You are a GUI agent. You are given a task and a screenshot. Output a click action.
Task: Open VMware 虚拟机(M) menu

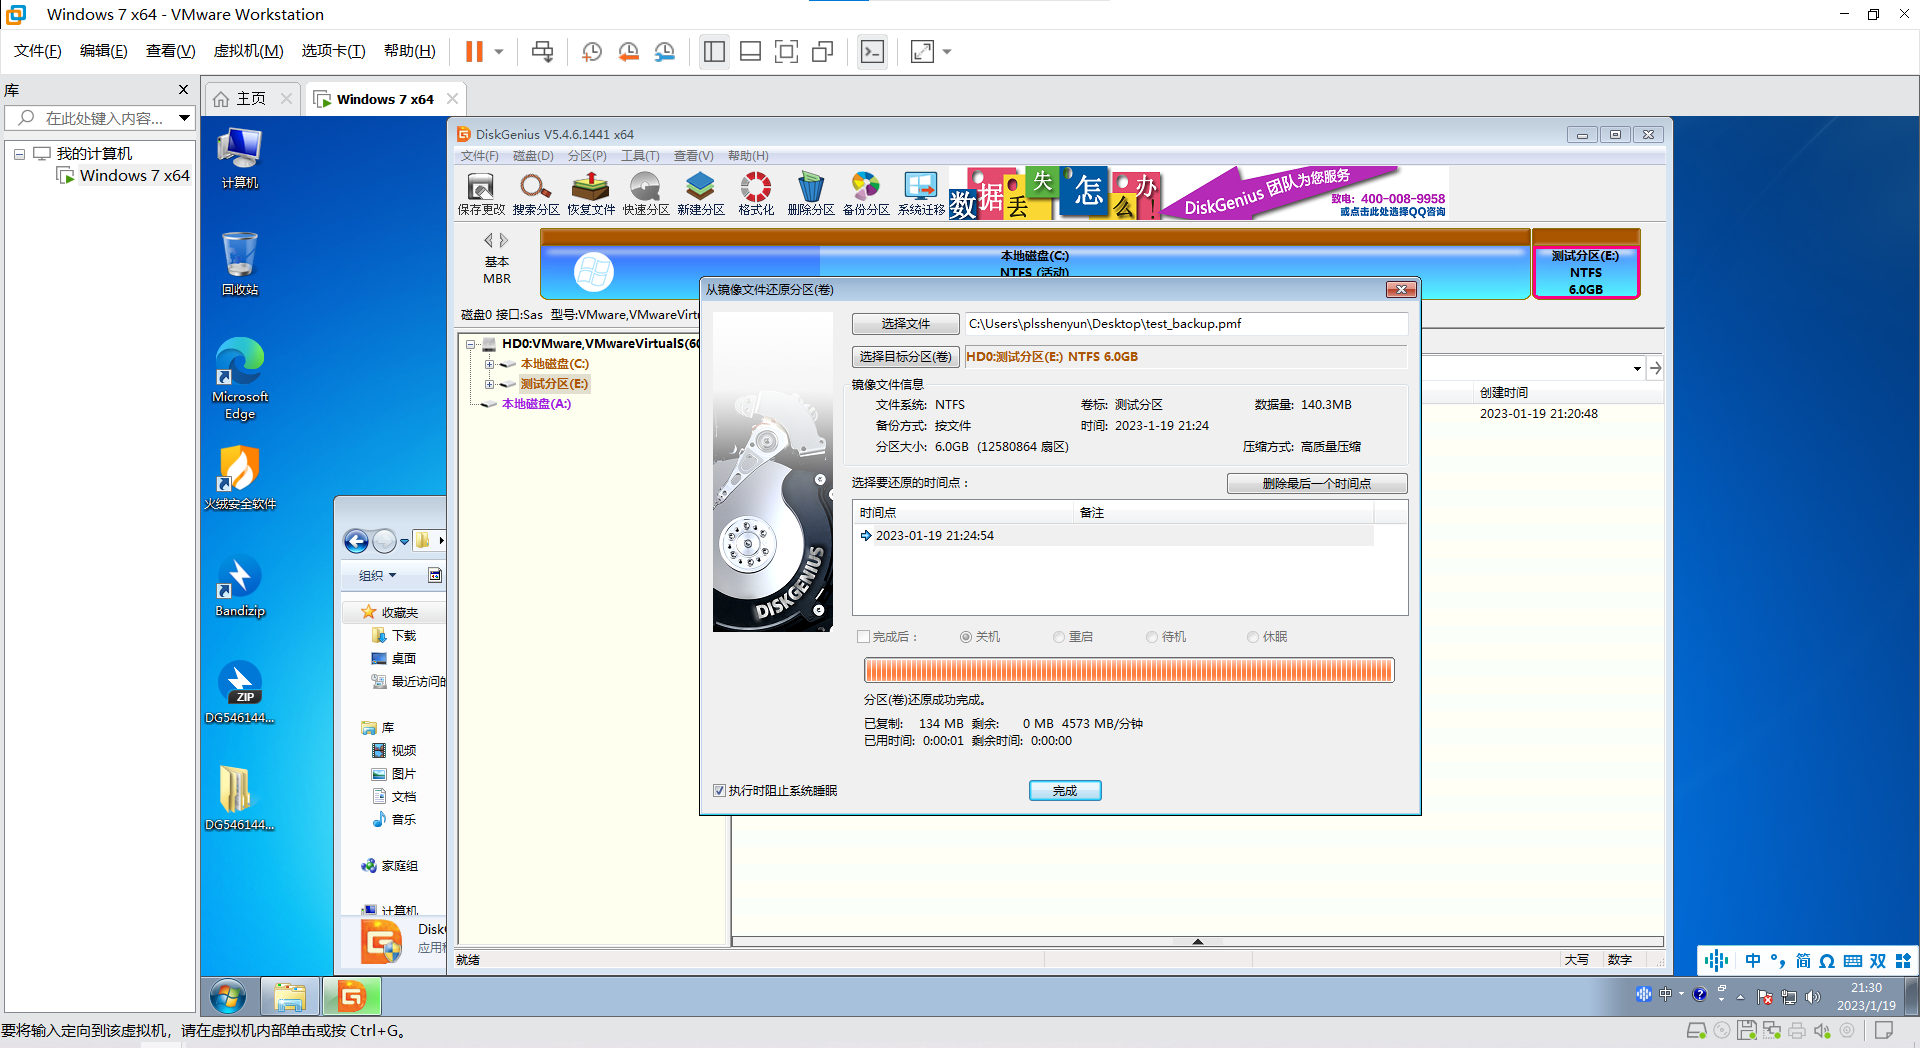pos(249,51)
